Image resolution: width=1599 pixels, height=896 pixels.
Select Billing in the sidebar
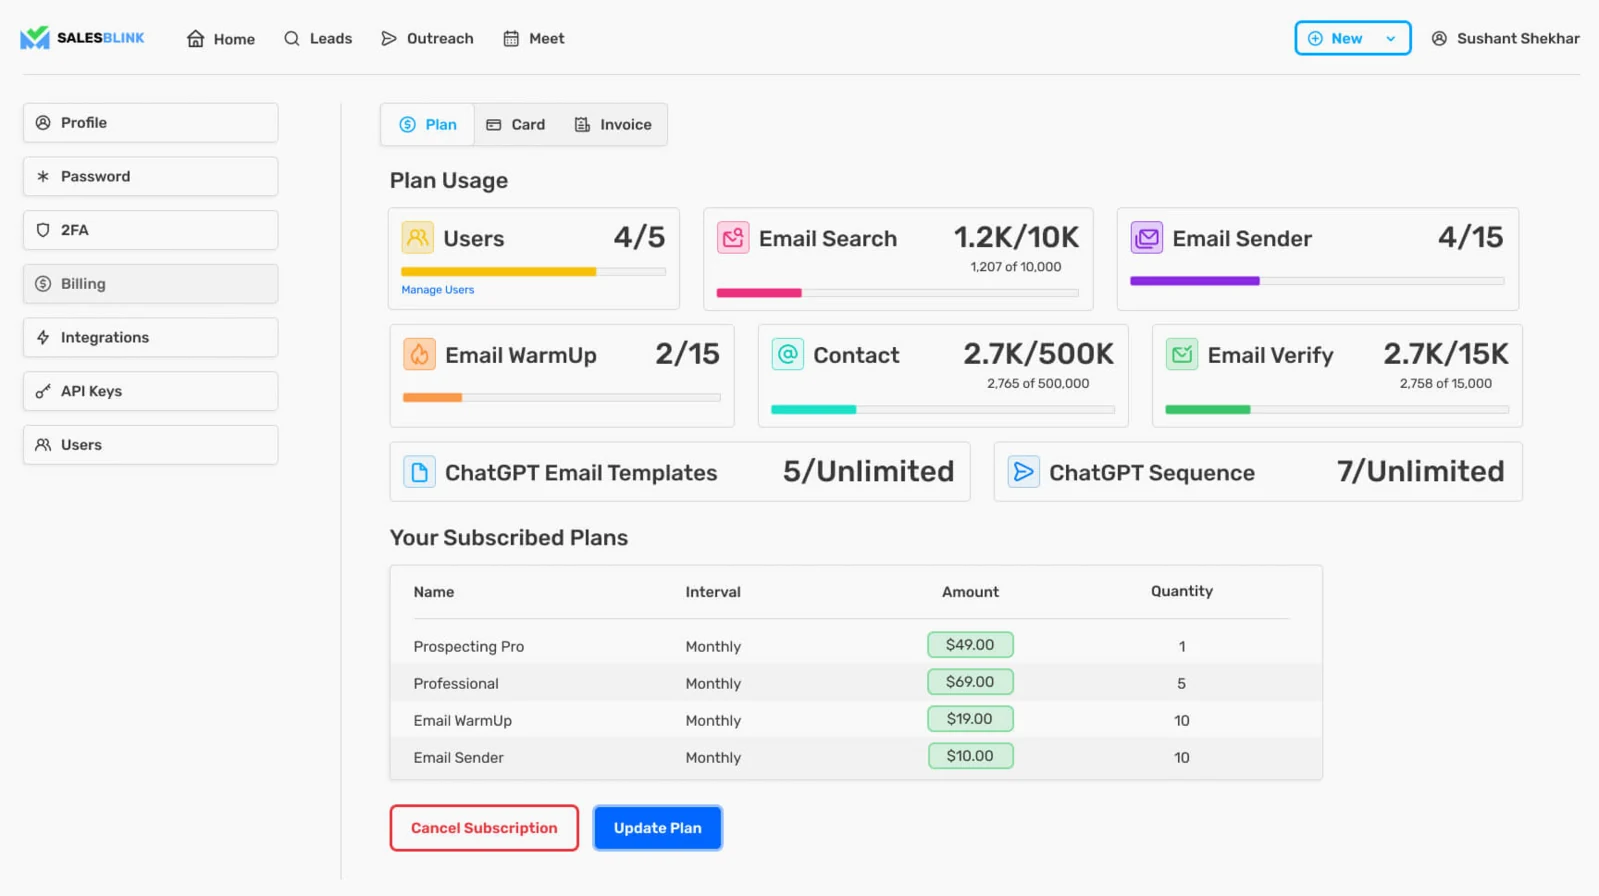point(150,284)
